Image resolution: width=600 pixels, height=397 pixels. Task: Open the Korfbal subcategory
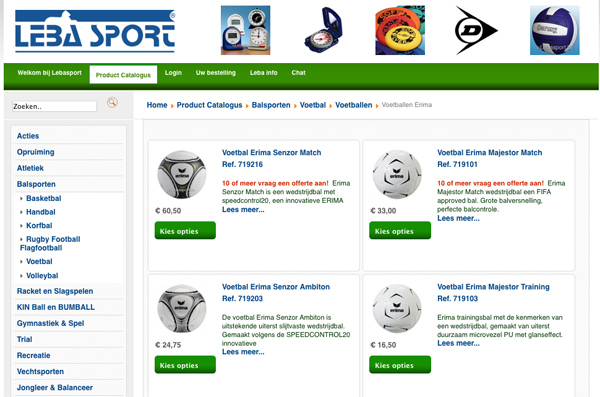click(x=39, y=225)
